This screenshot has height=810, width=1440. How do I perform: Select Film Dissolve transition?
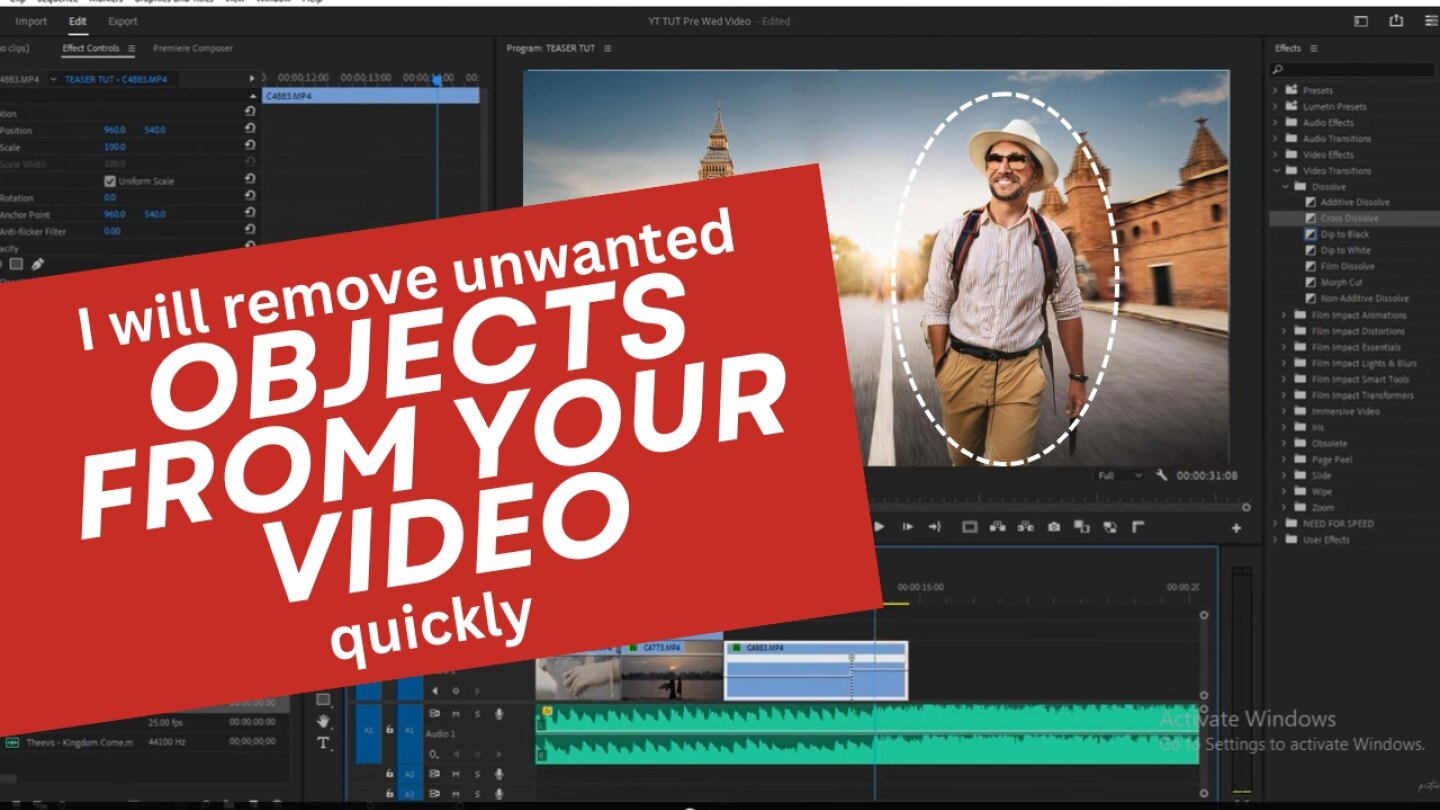coord(1347,266)
